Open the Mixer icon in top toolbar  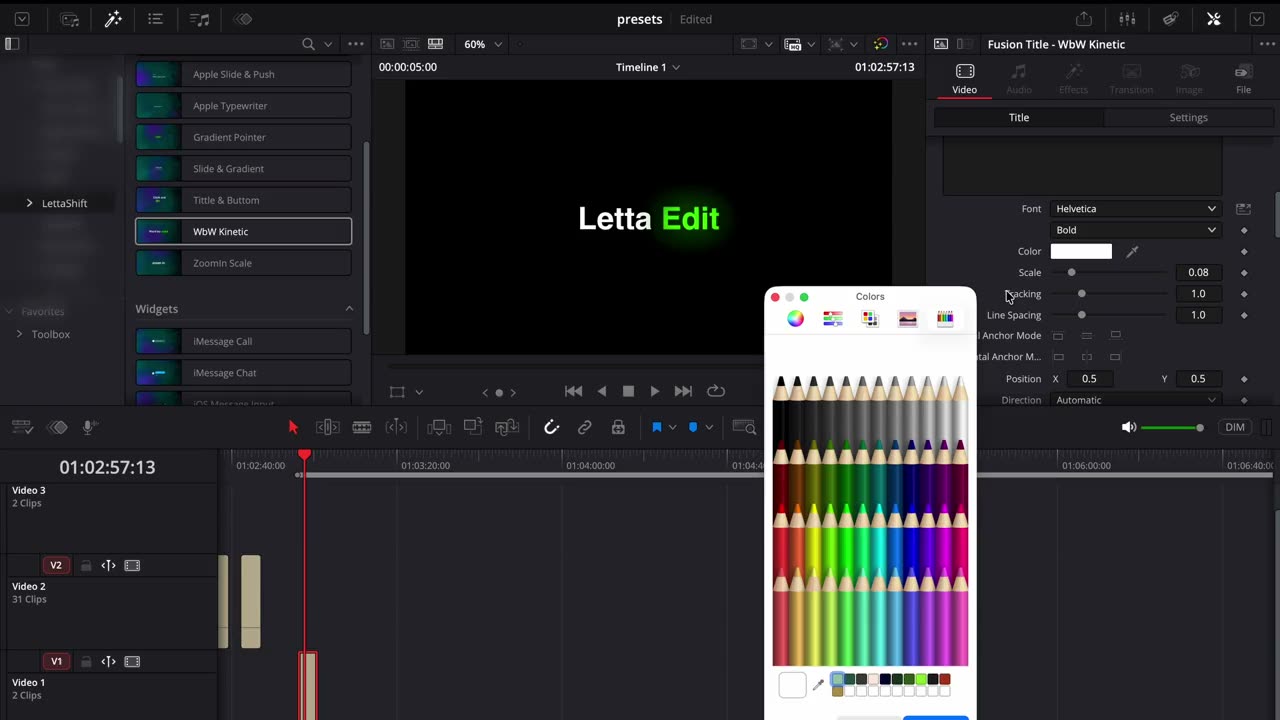click(1127, 19)
